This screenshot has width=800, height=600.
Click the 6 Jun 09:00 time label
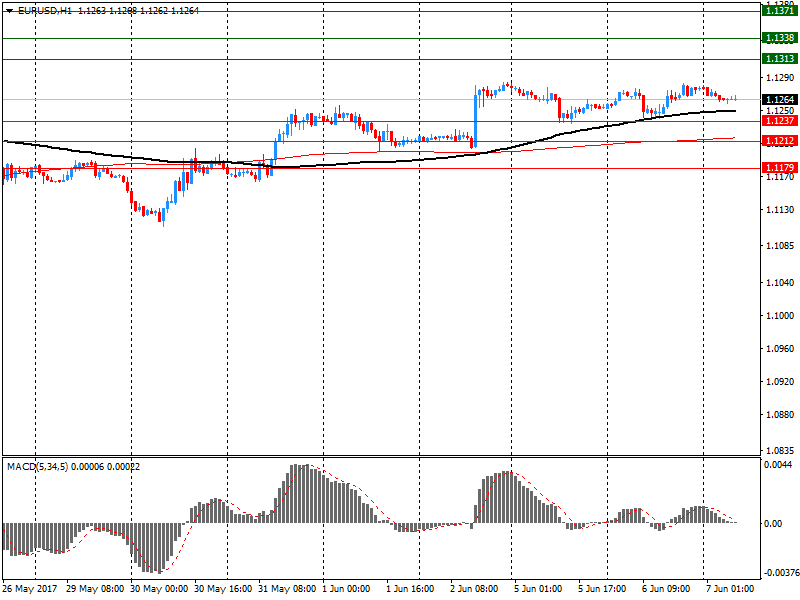click(x=666, y=589)
